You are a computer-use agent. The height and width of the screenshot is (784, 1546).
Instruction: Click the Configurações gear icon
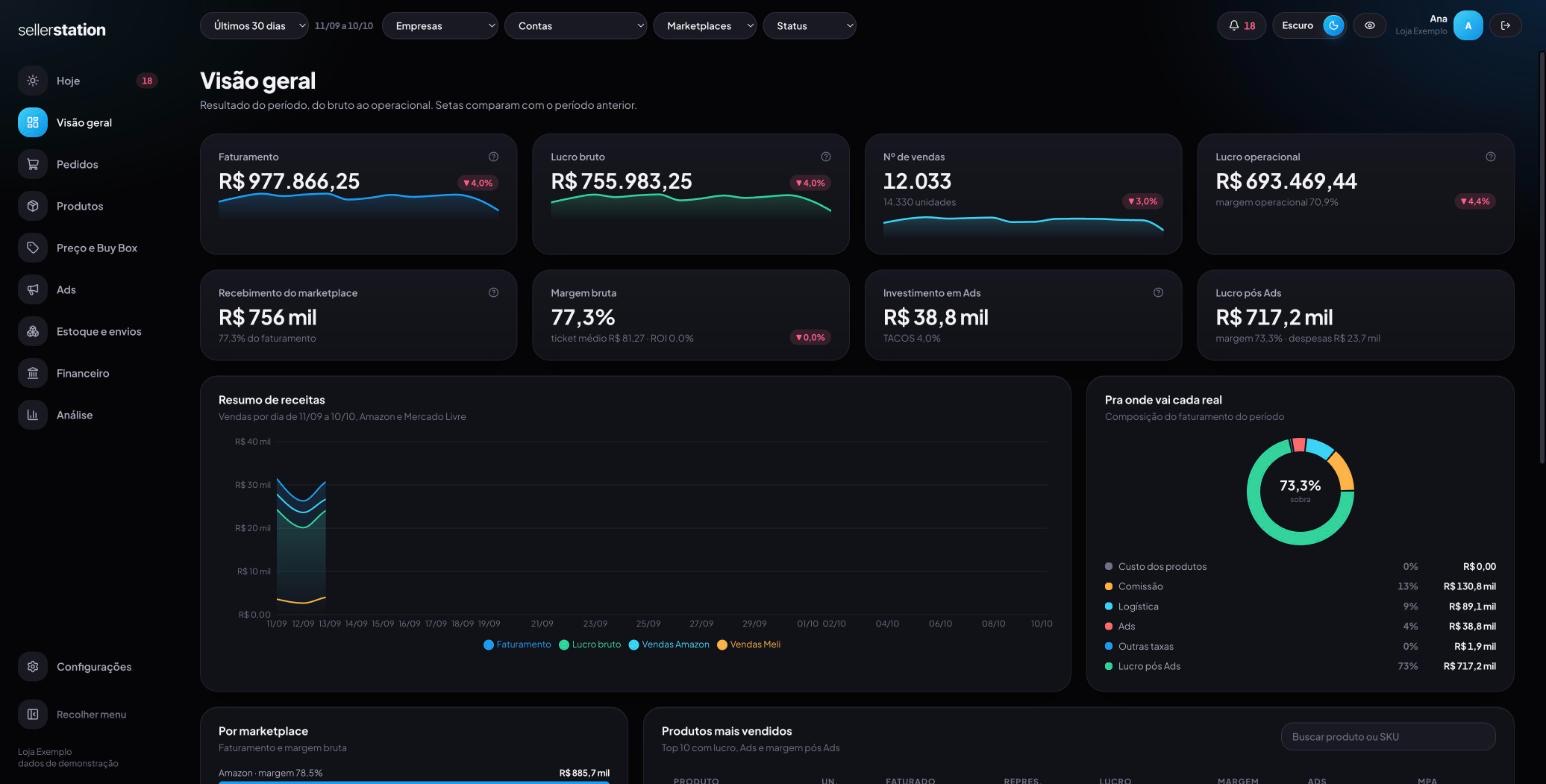click(x=33, y=667)
